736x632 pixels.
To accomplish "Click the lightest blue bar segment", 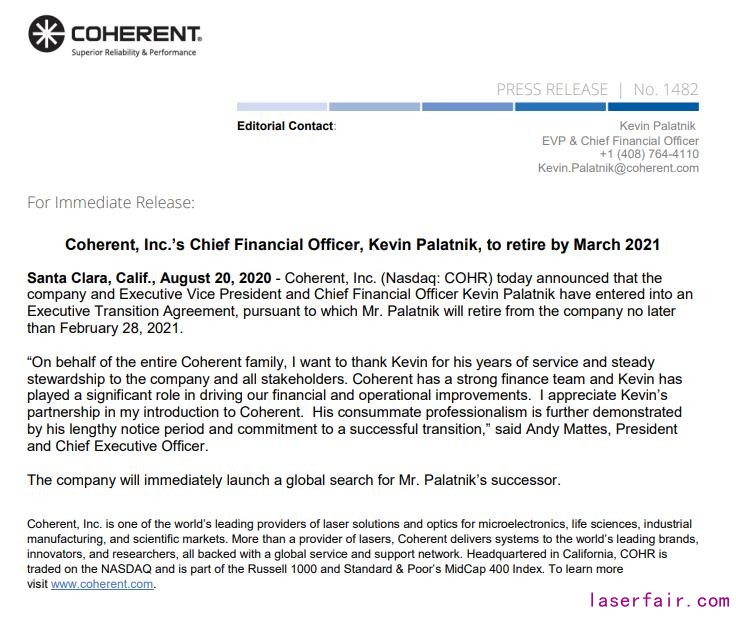I will (x=282, y=107).
